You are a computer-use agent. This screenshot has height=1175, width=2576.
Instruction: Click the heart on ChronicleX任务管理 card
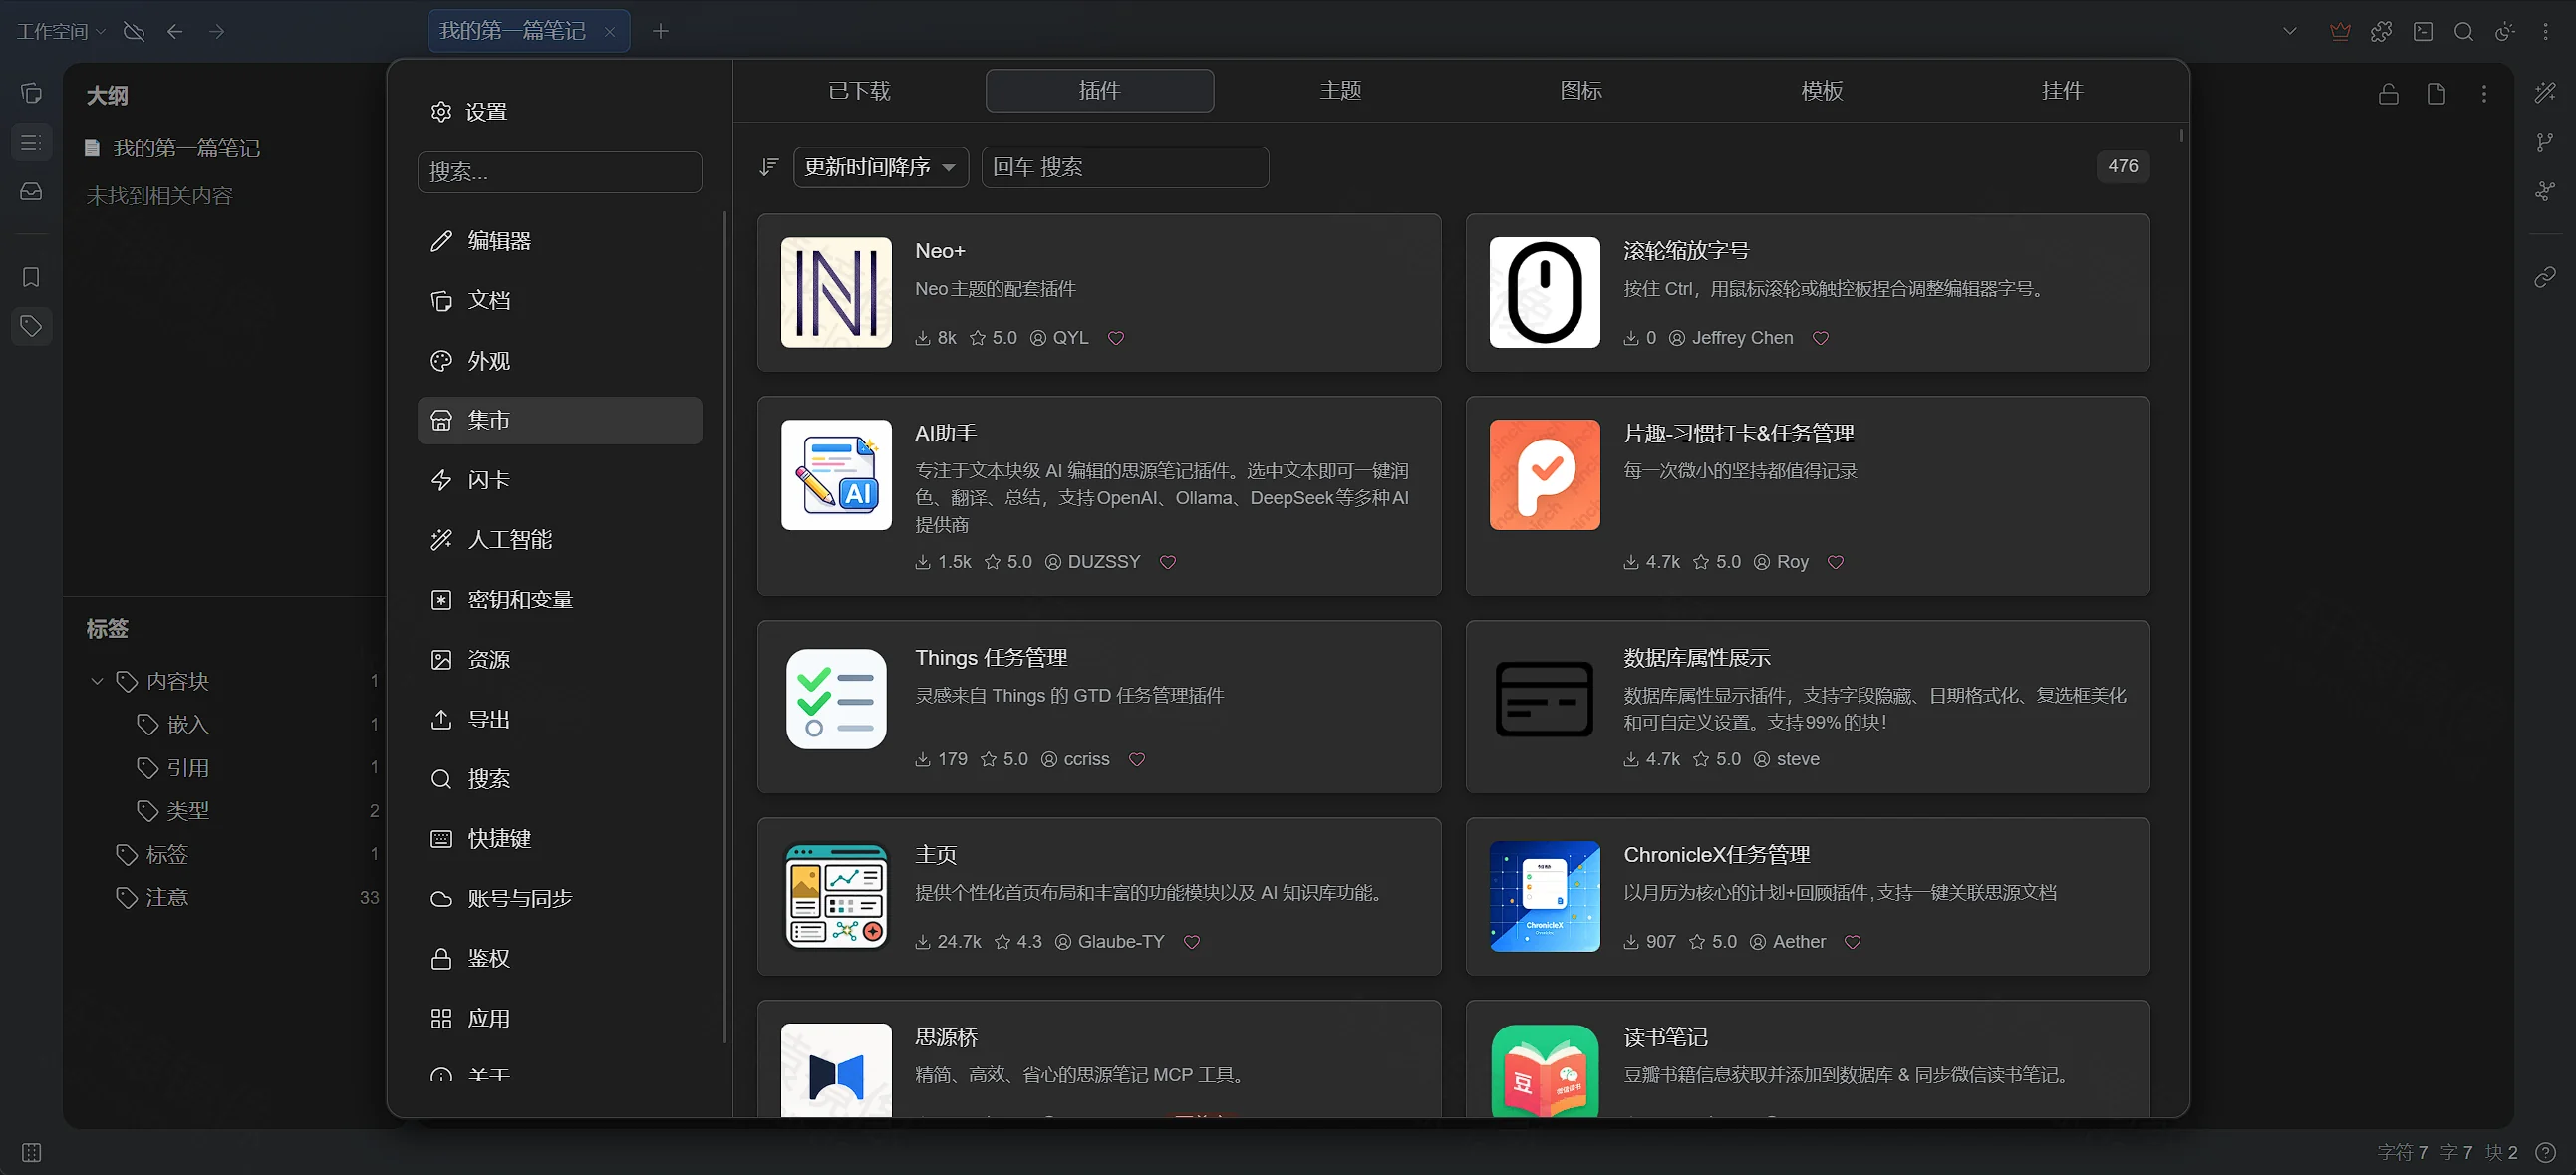(1852, 942)
